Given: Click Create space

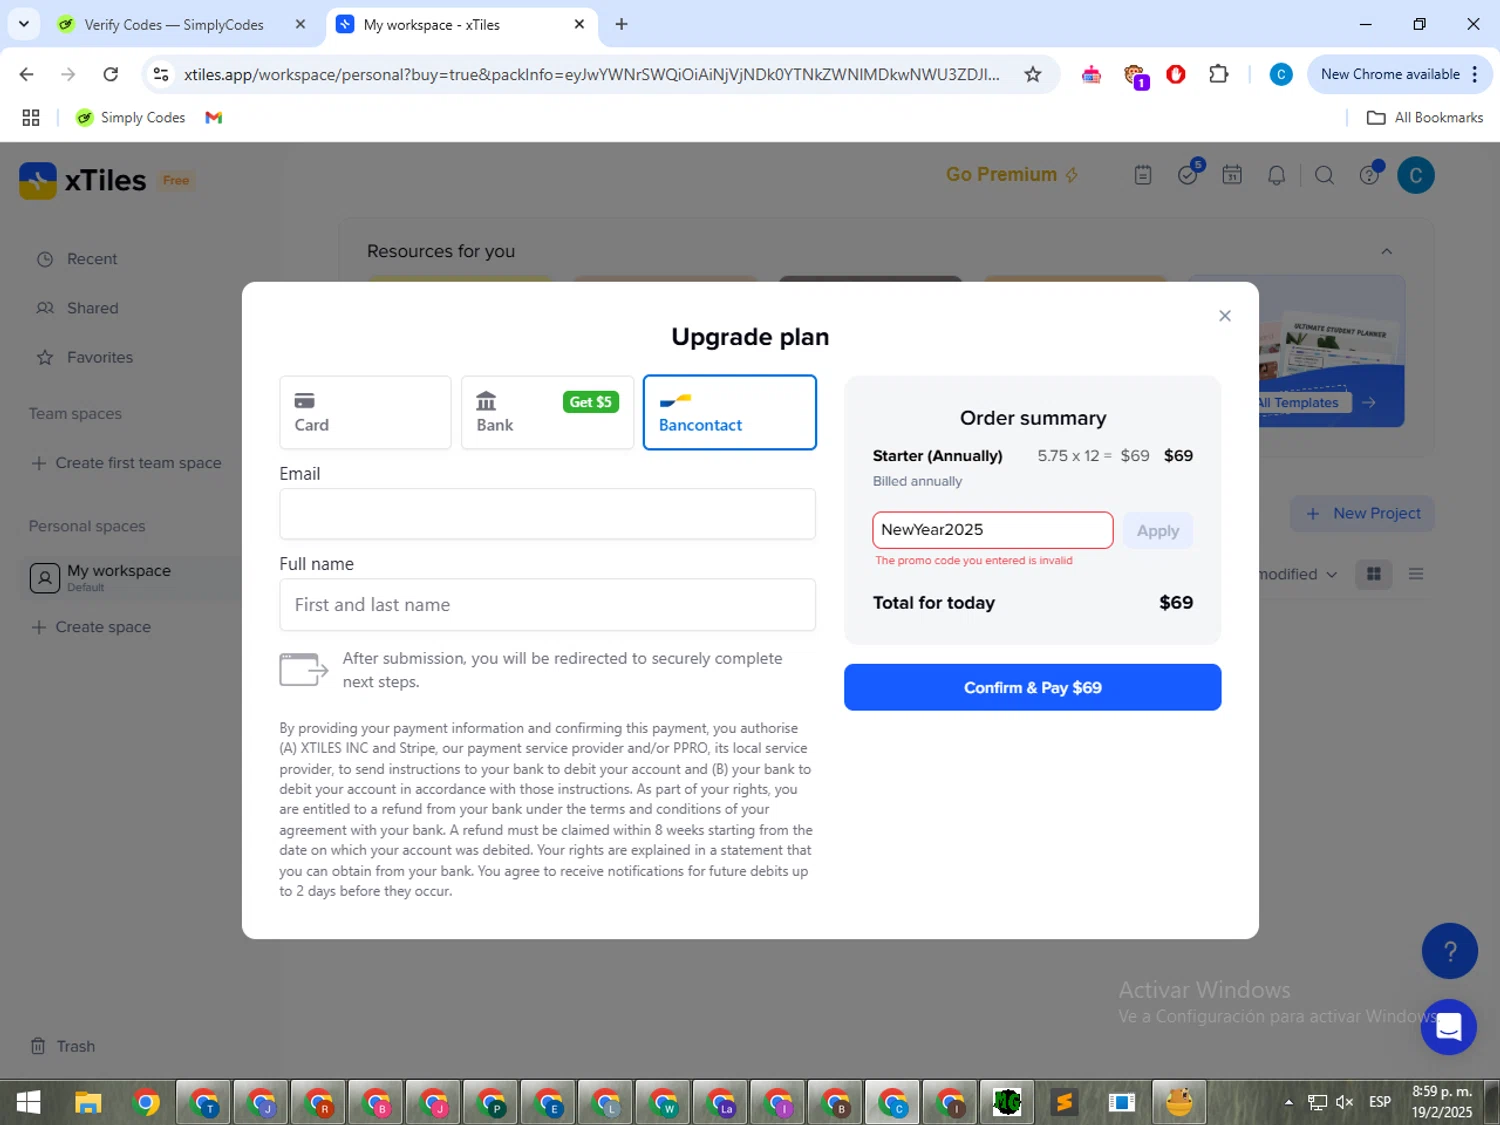Looking at the screenshot, I should coord(91,627).
